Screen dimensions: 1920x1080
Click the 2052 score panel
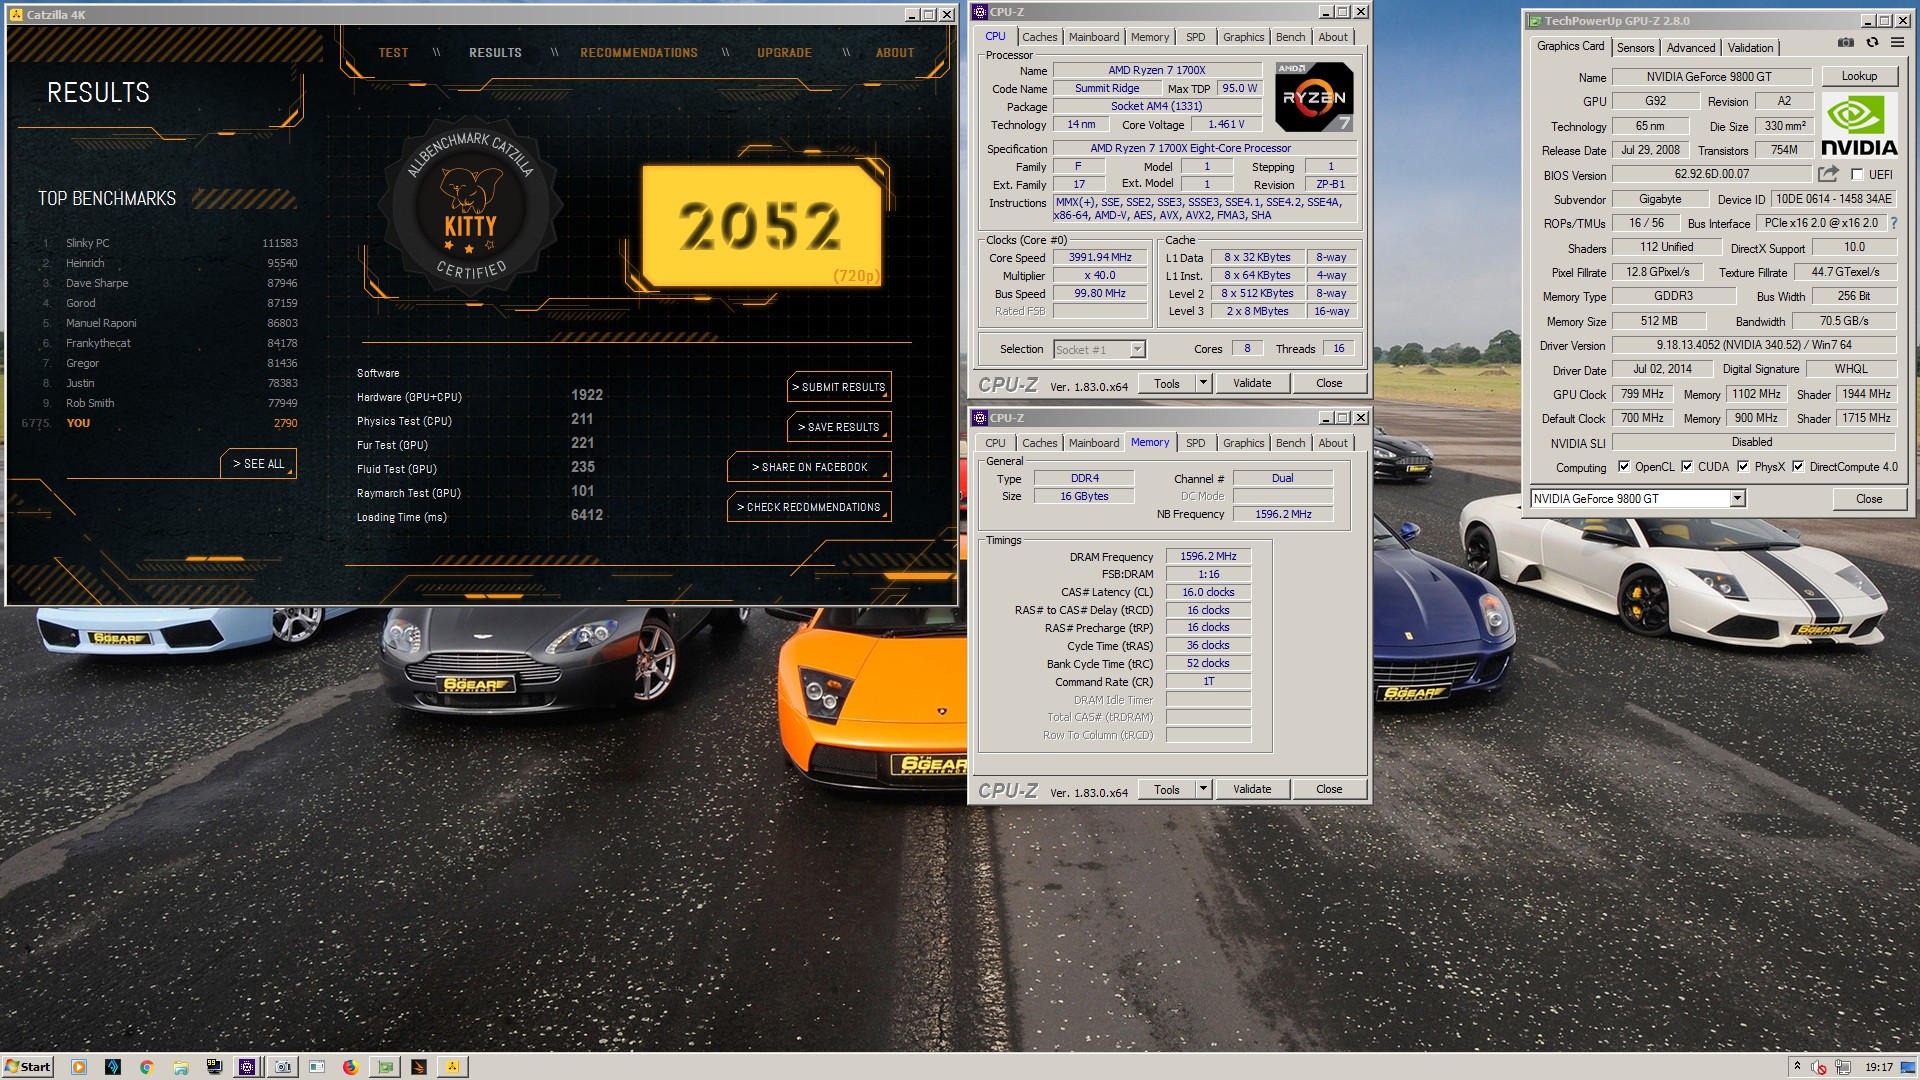[x=761, y=226]
